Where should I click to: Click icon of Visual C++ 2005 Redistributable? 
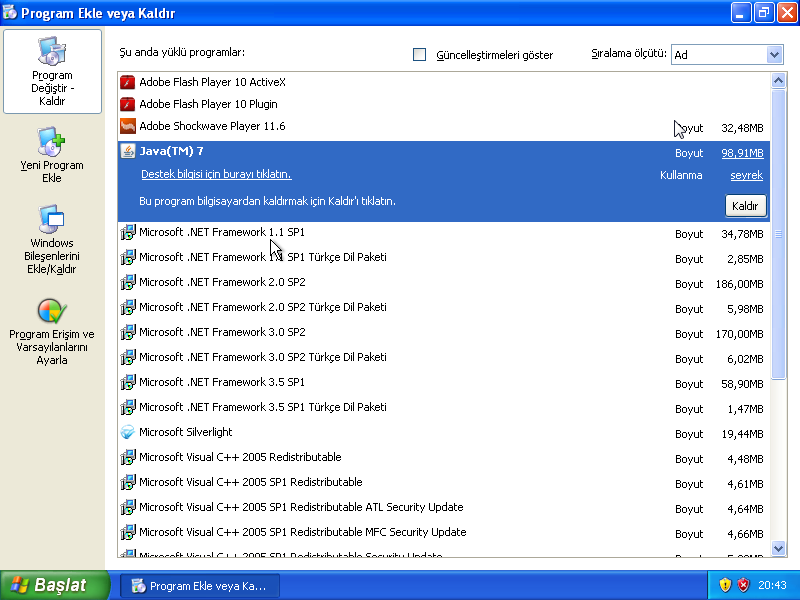(x=128, y=457)
